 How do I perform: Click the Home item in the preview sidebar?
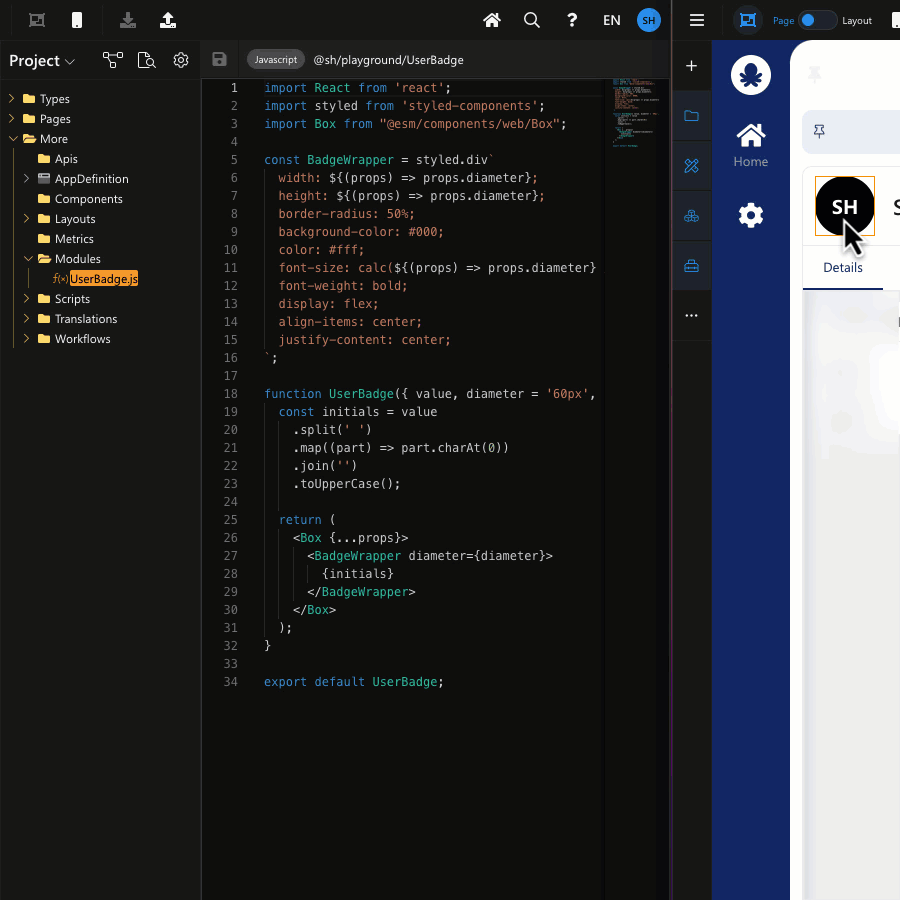click(x=750, y=145)
